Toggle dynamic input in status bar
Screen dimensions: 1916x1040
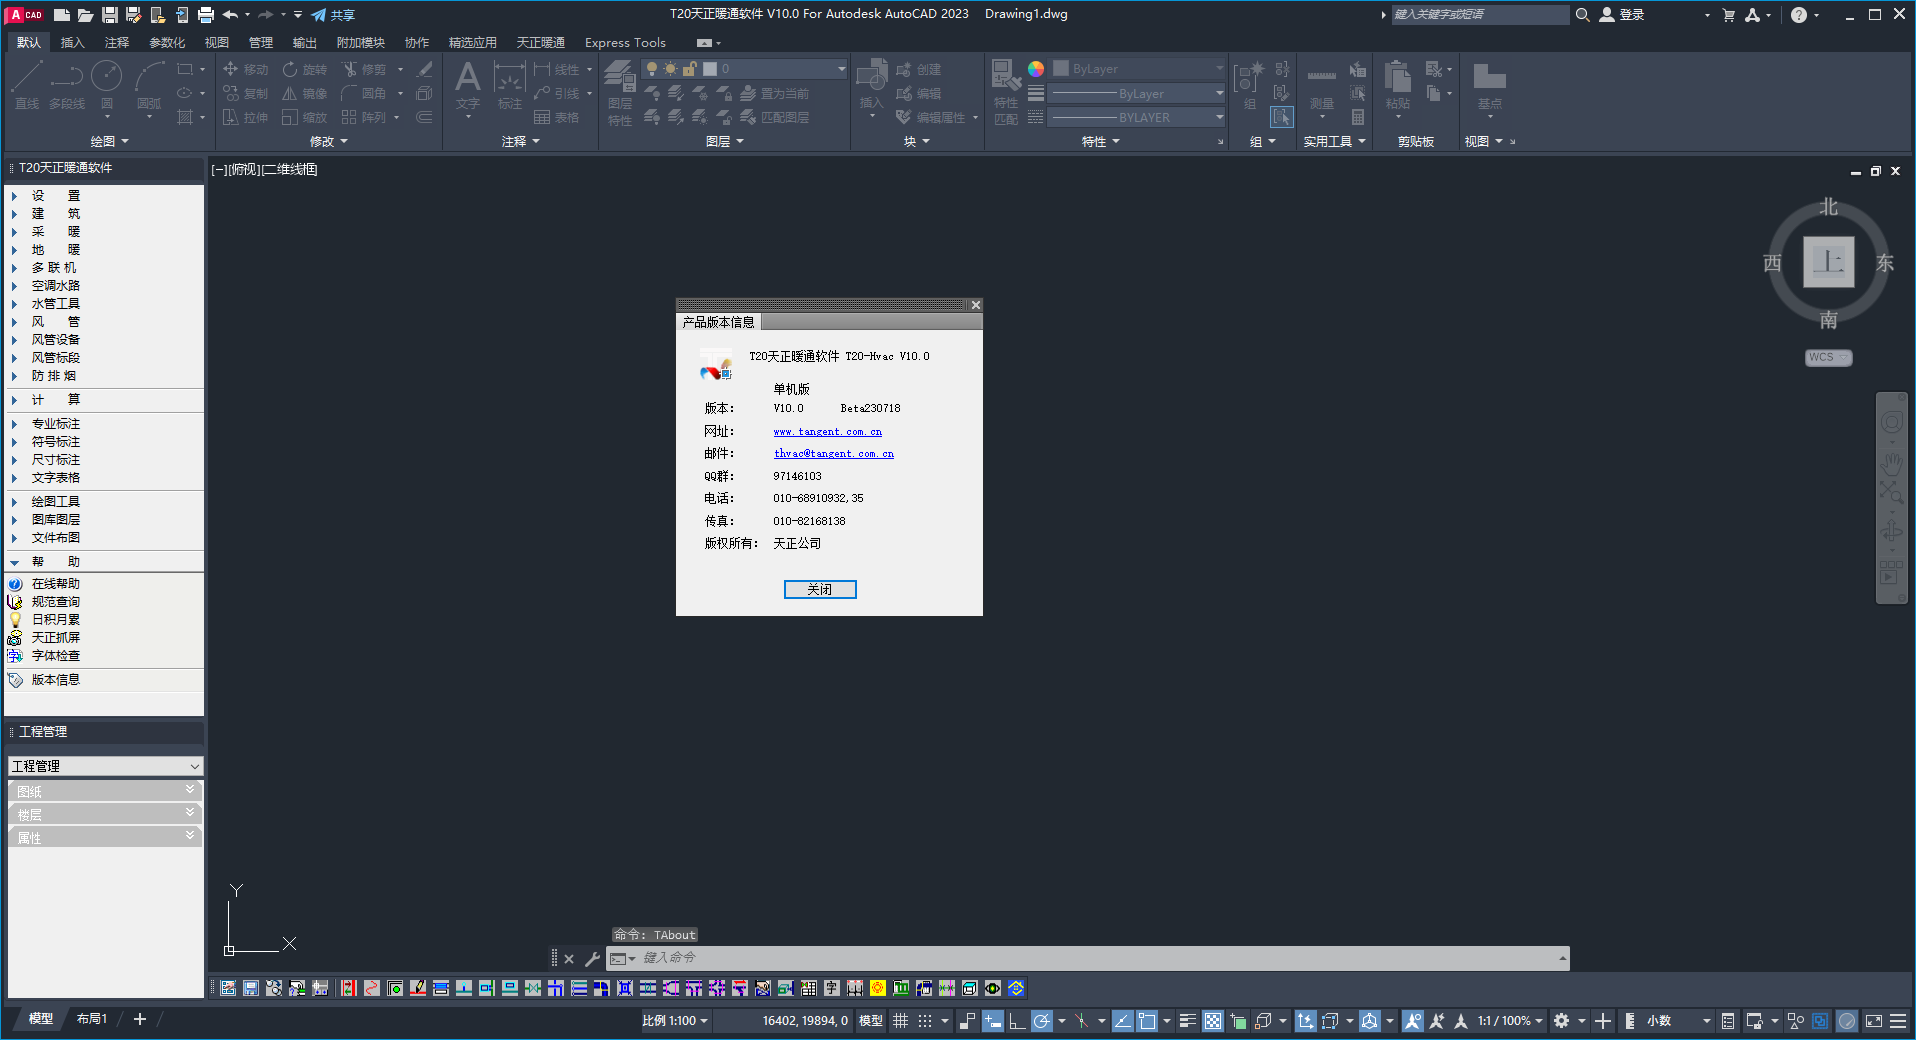993,1021
